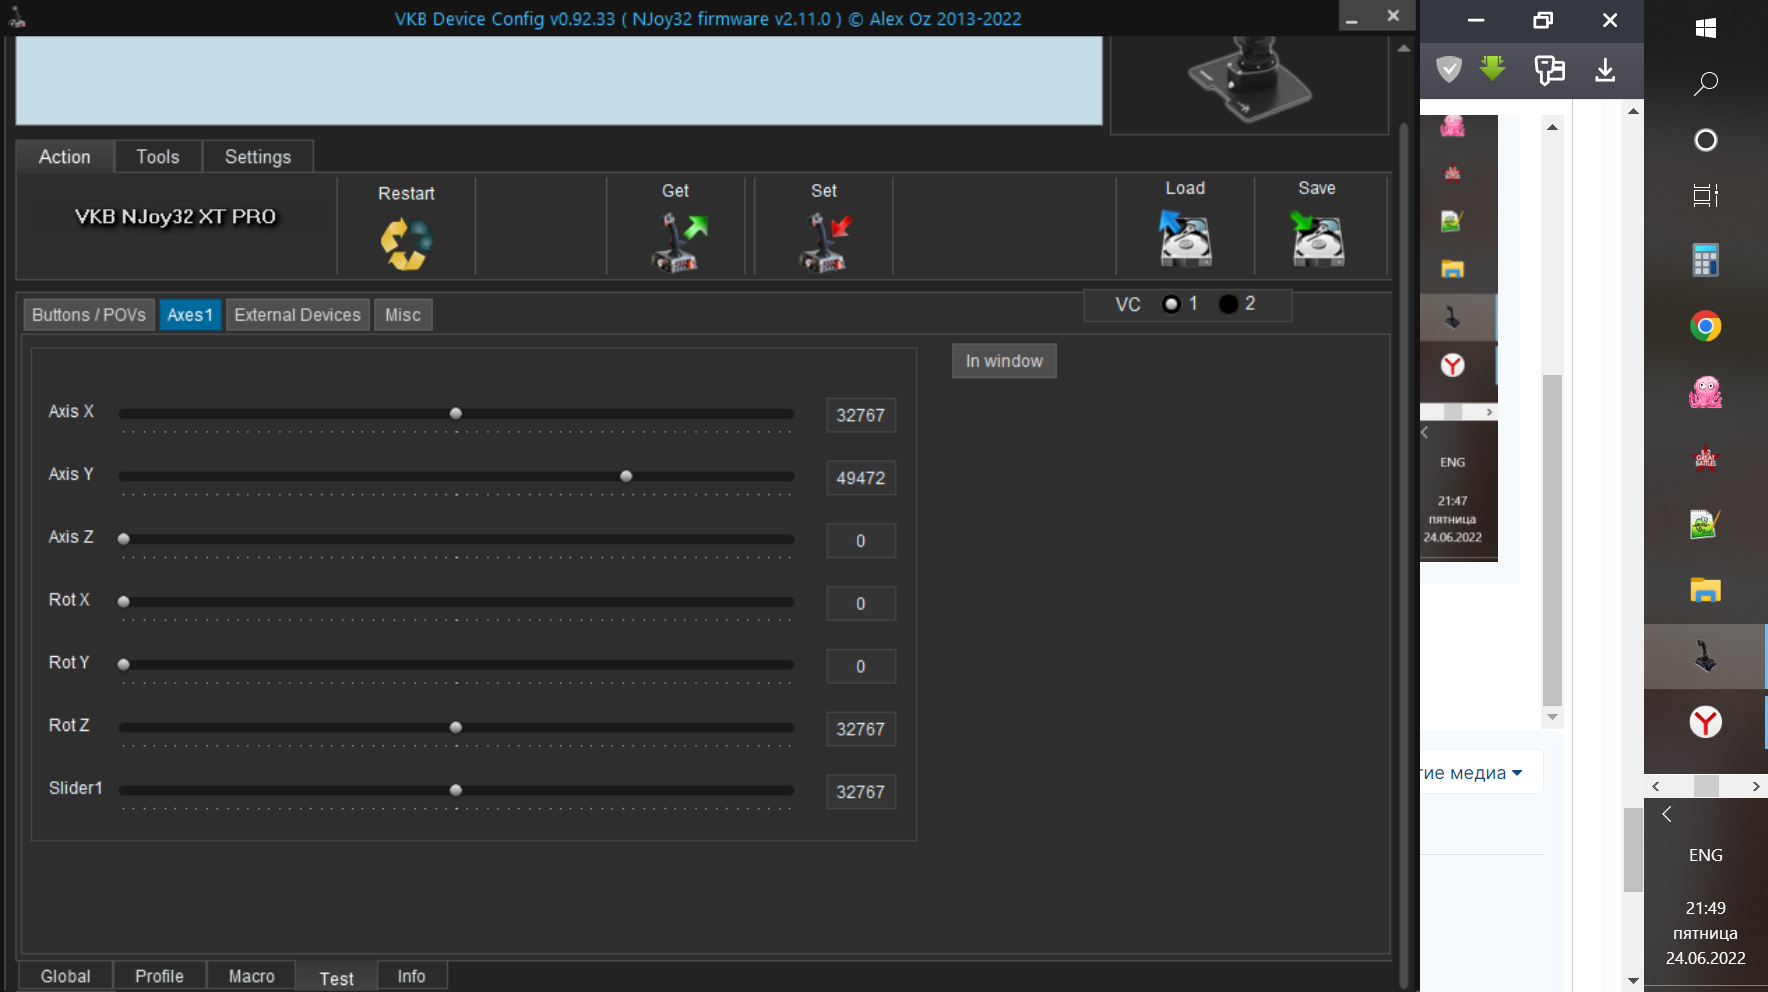This screenshot has width=1768, height=992.
Task: Click the Axis Y slider handle
Action: coord(626,476)
